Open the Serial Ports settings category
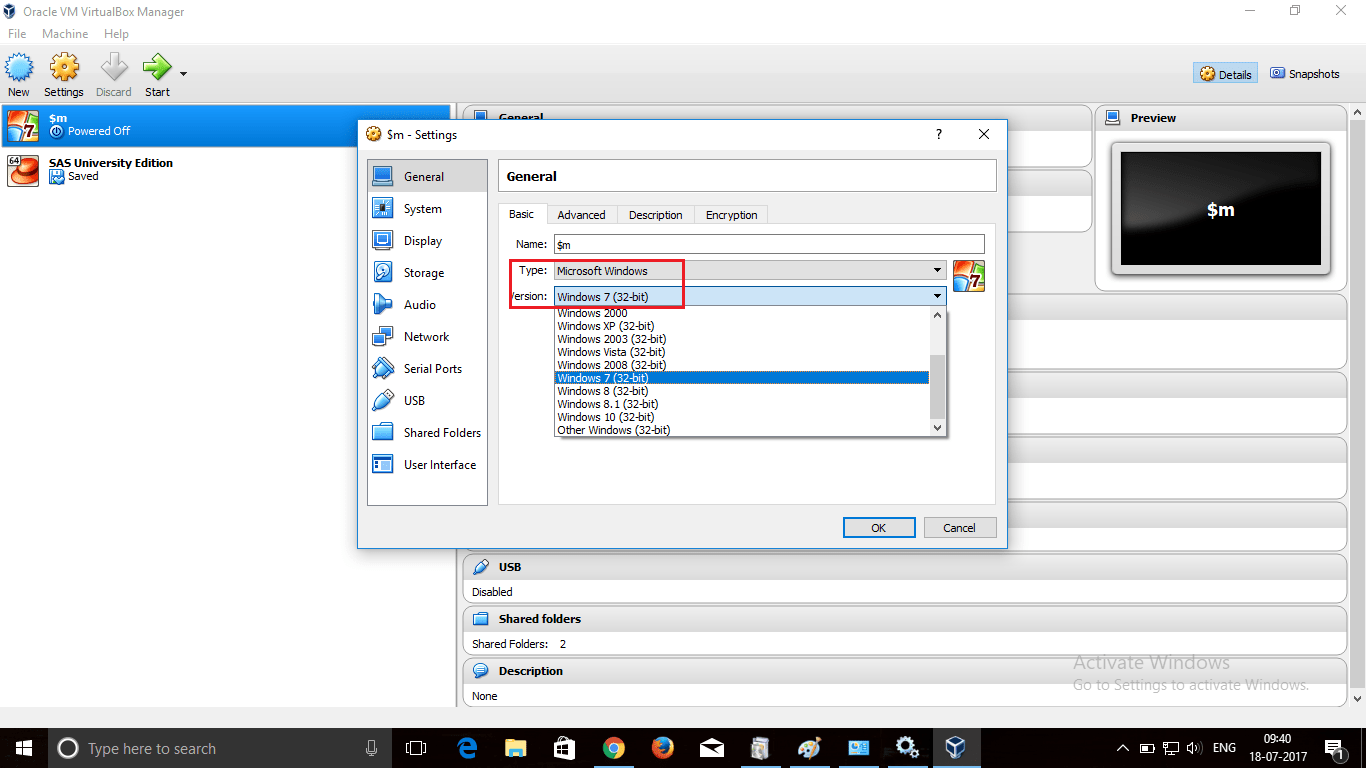 pyautogui.click(x=427, y=369)
